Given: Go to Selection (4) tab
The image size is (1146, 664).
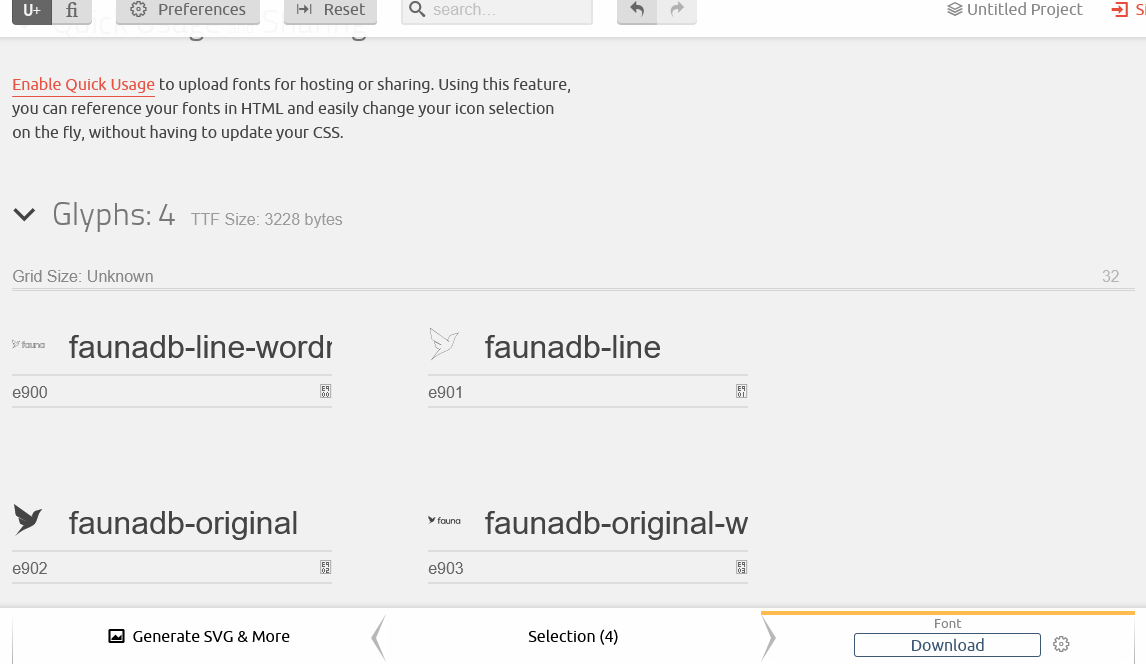Looking at the screenshot, I should point(573,636).
